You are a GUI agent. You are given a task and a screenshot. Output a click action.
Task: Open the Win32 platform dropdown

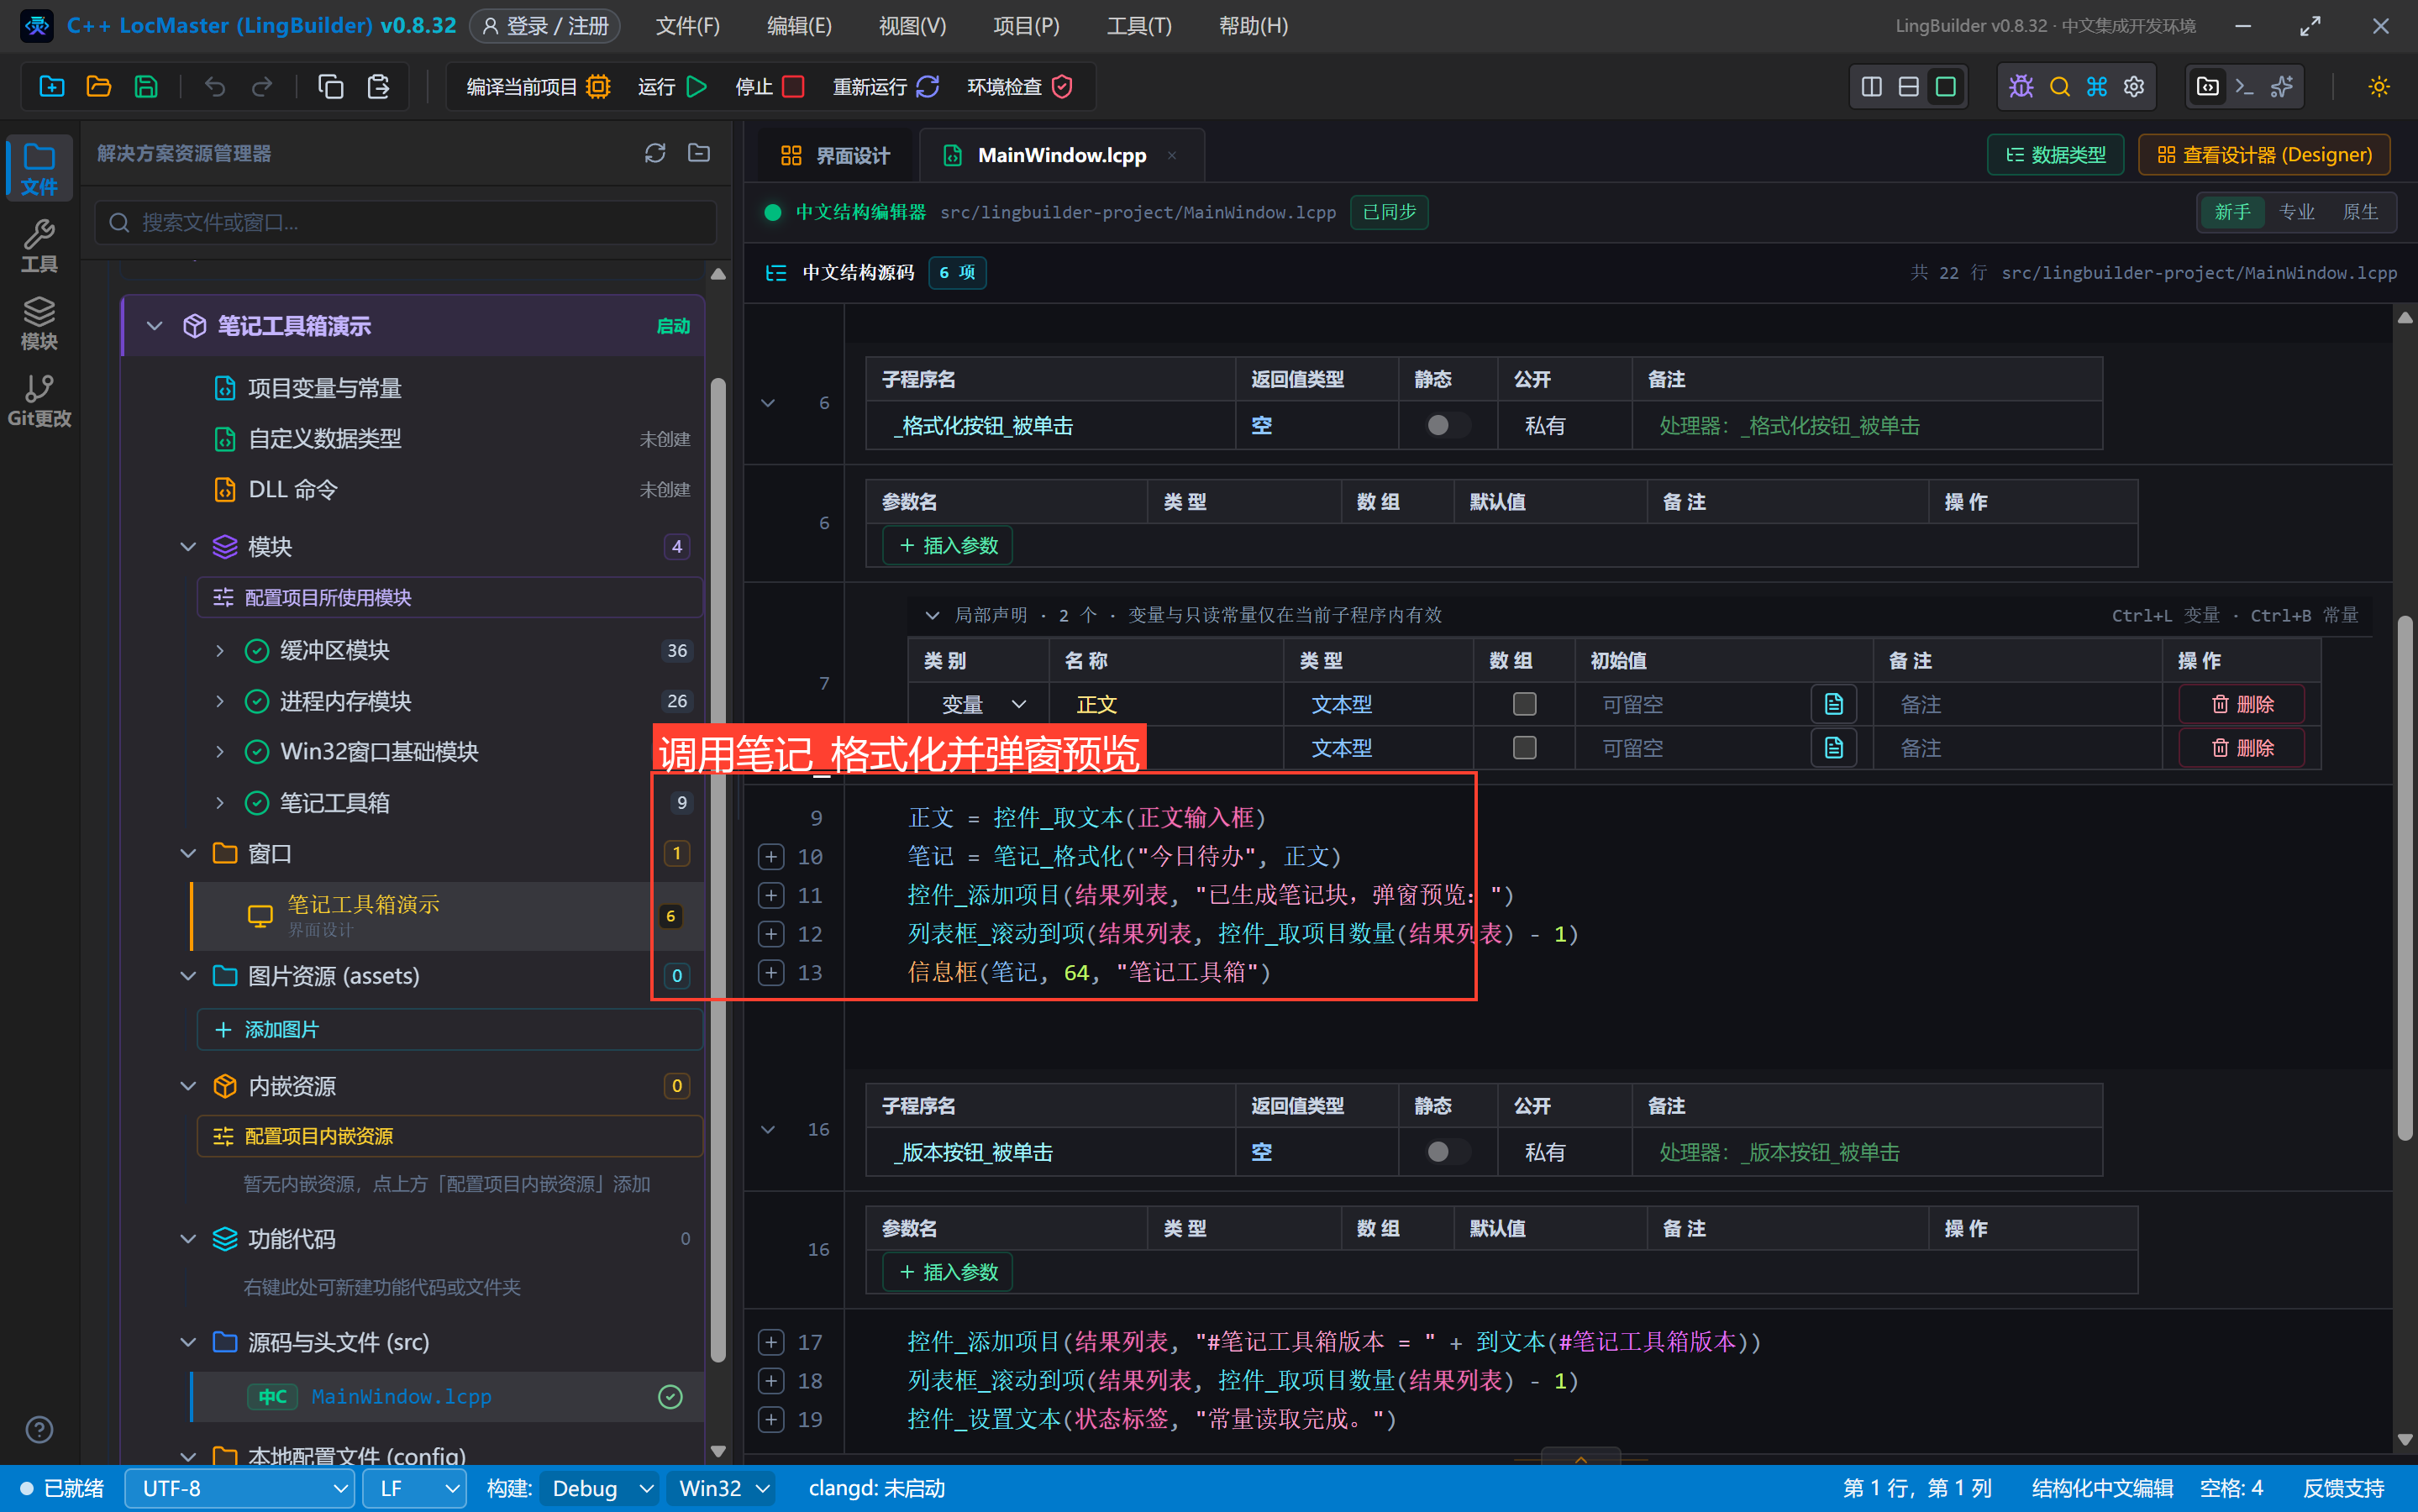tap(722, 1488)
